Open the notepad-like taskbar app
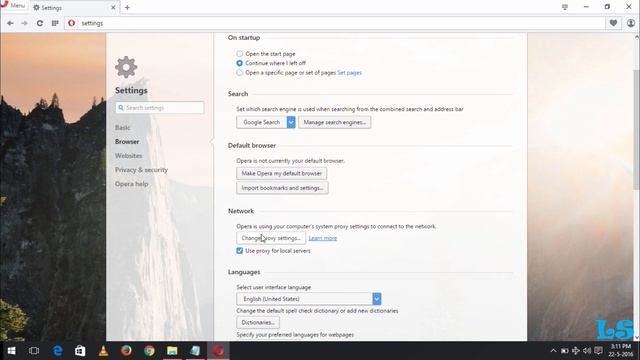Viewport: 640px width, 360px height. (x=195, y=351)
